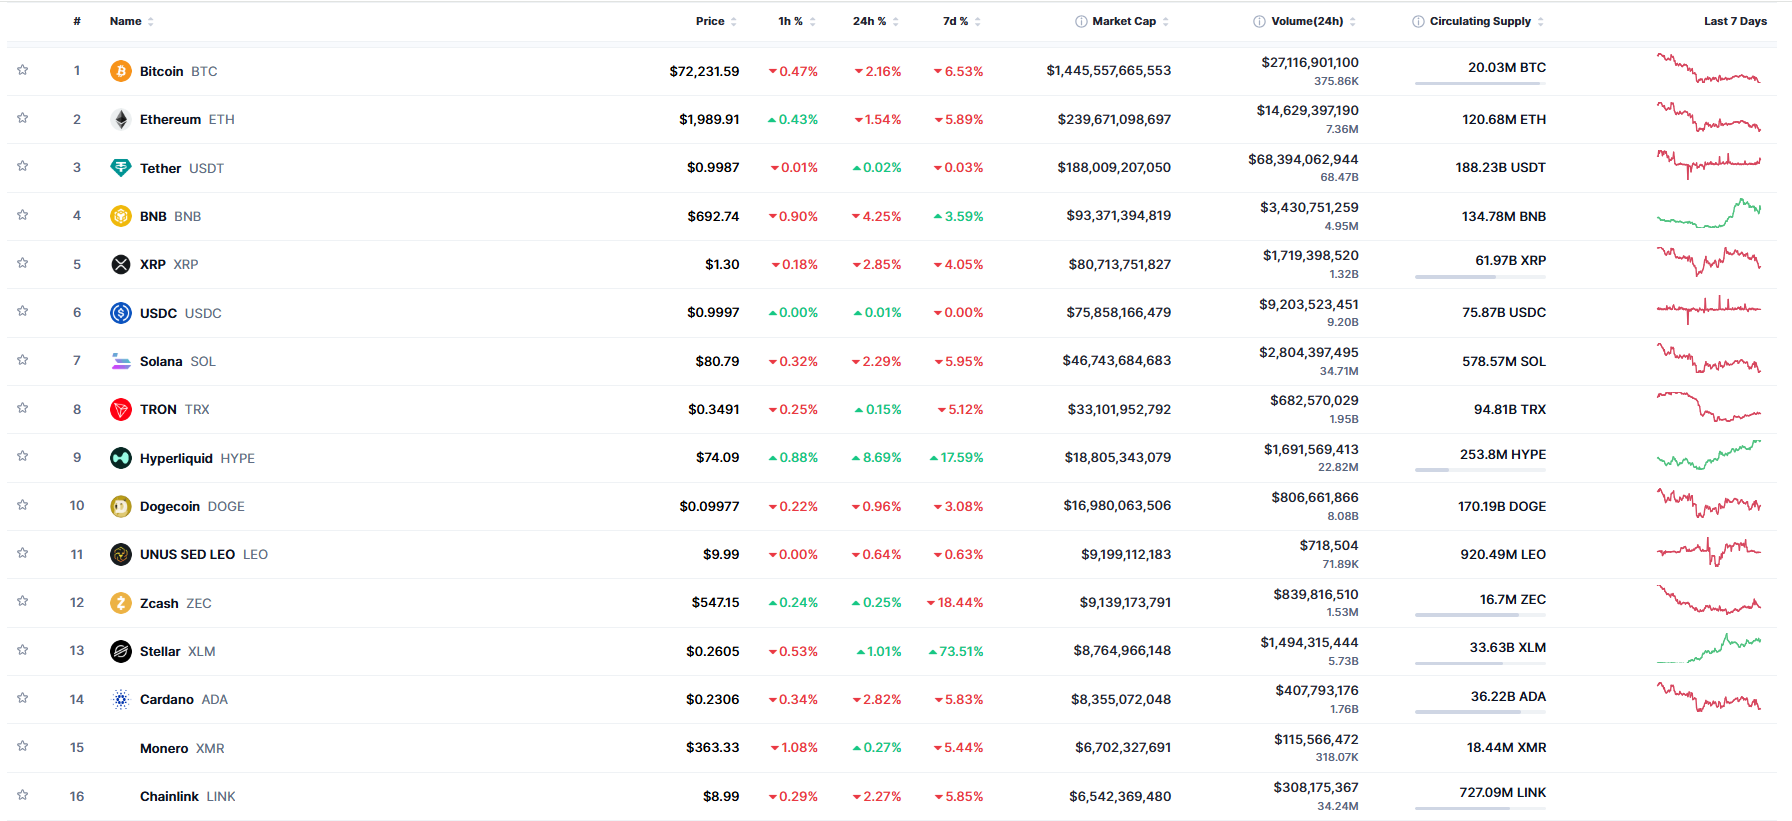Screen dimensions: 1792x821
Task: Open the Cardano ADA coin page
Action: click(183, 699)
